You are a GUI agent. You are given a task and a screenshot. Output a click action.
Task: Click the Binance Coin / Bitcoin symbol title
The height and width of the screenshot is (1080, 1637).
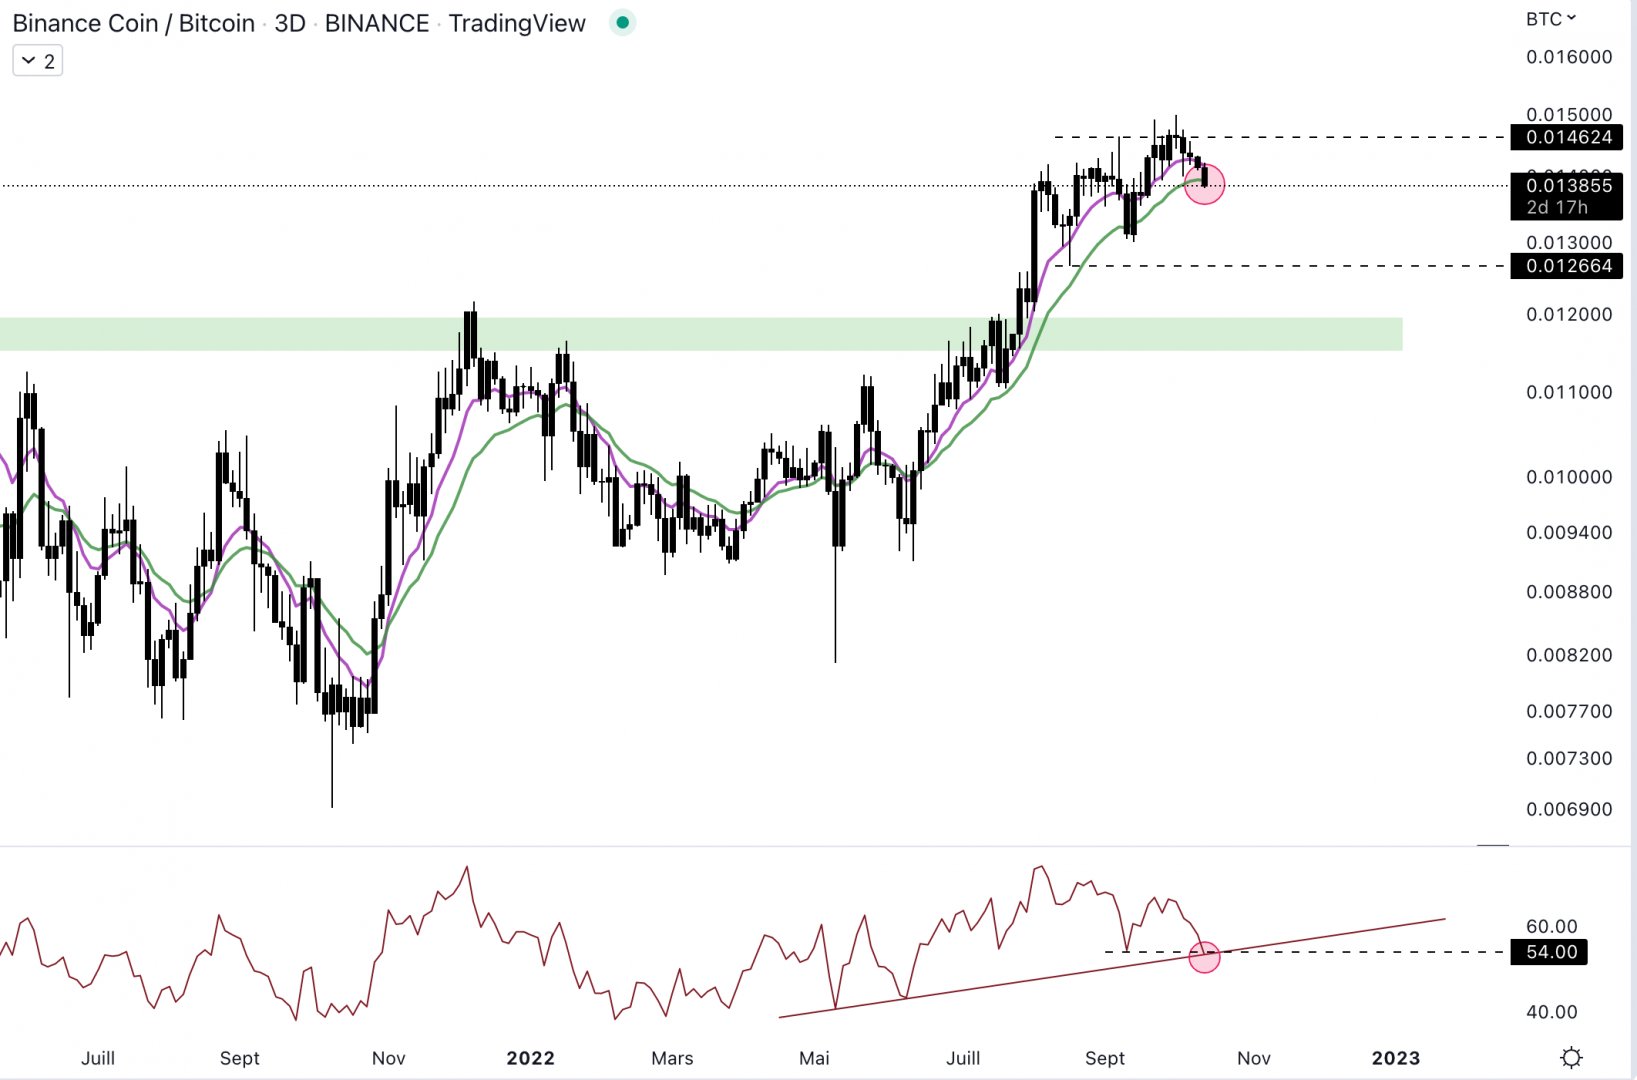(133, 23)
